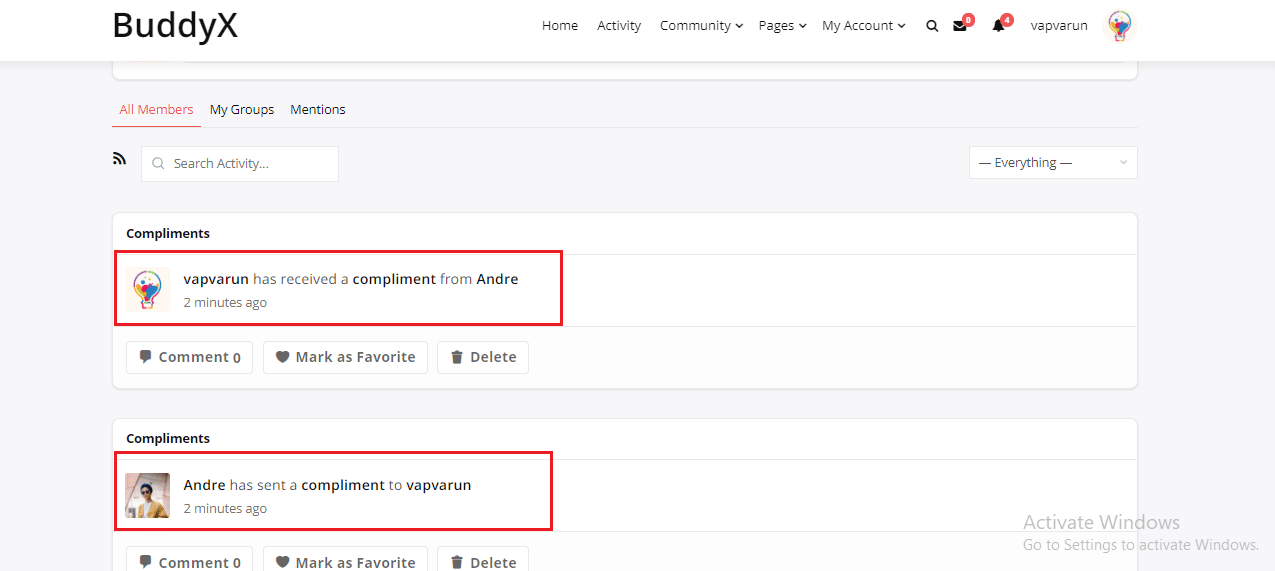Switch to the Mentions tab

[318, 110]
